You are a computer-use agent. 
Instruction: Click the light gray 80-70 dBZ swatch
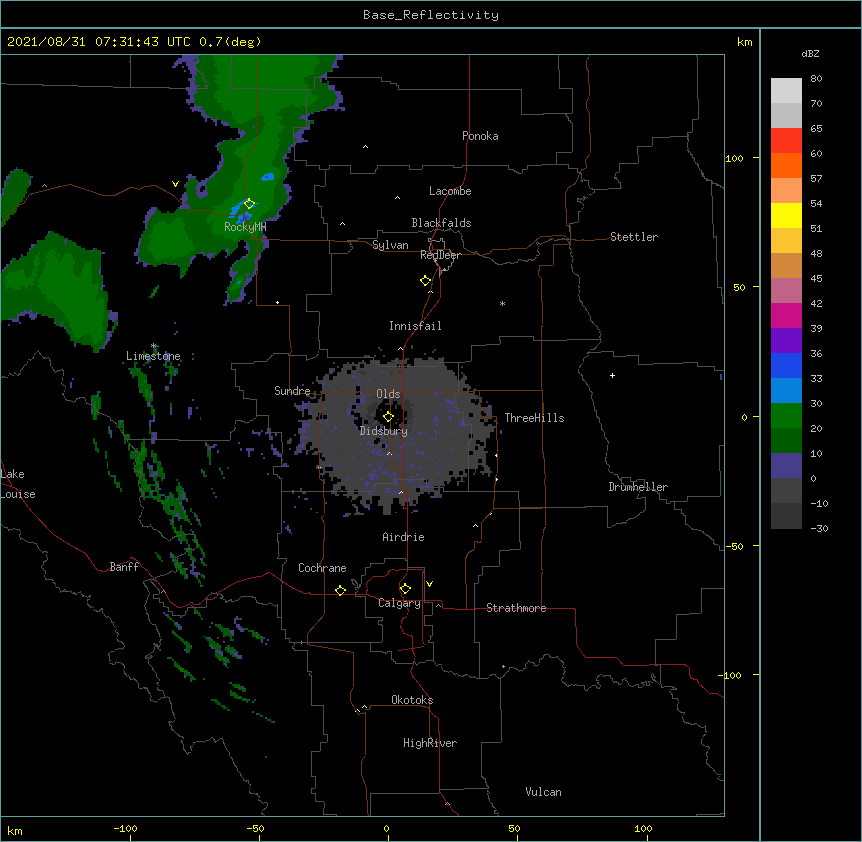[x=786, y=90]
